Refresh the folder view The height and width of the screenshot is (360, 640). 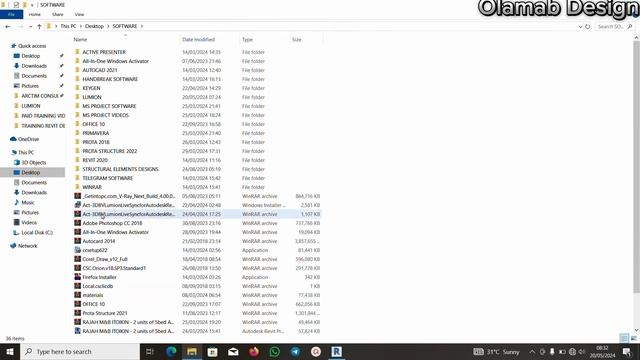(x=588, y=27)
